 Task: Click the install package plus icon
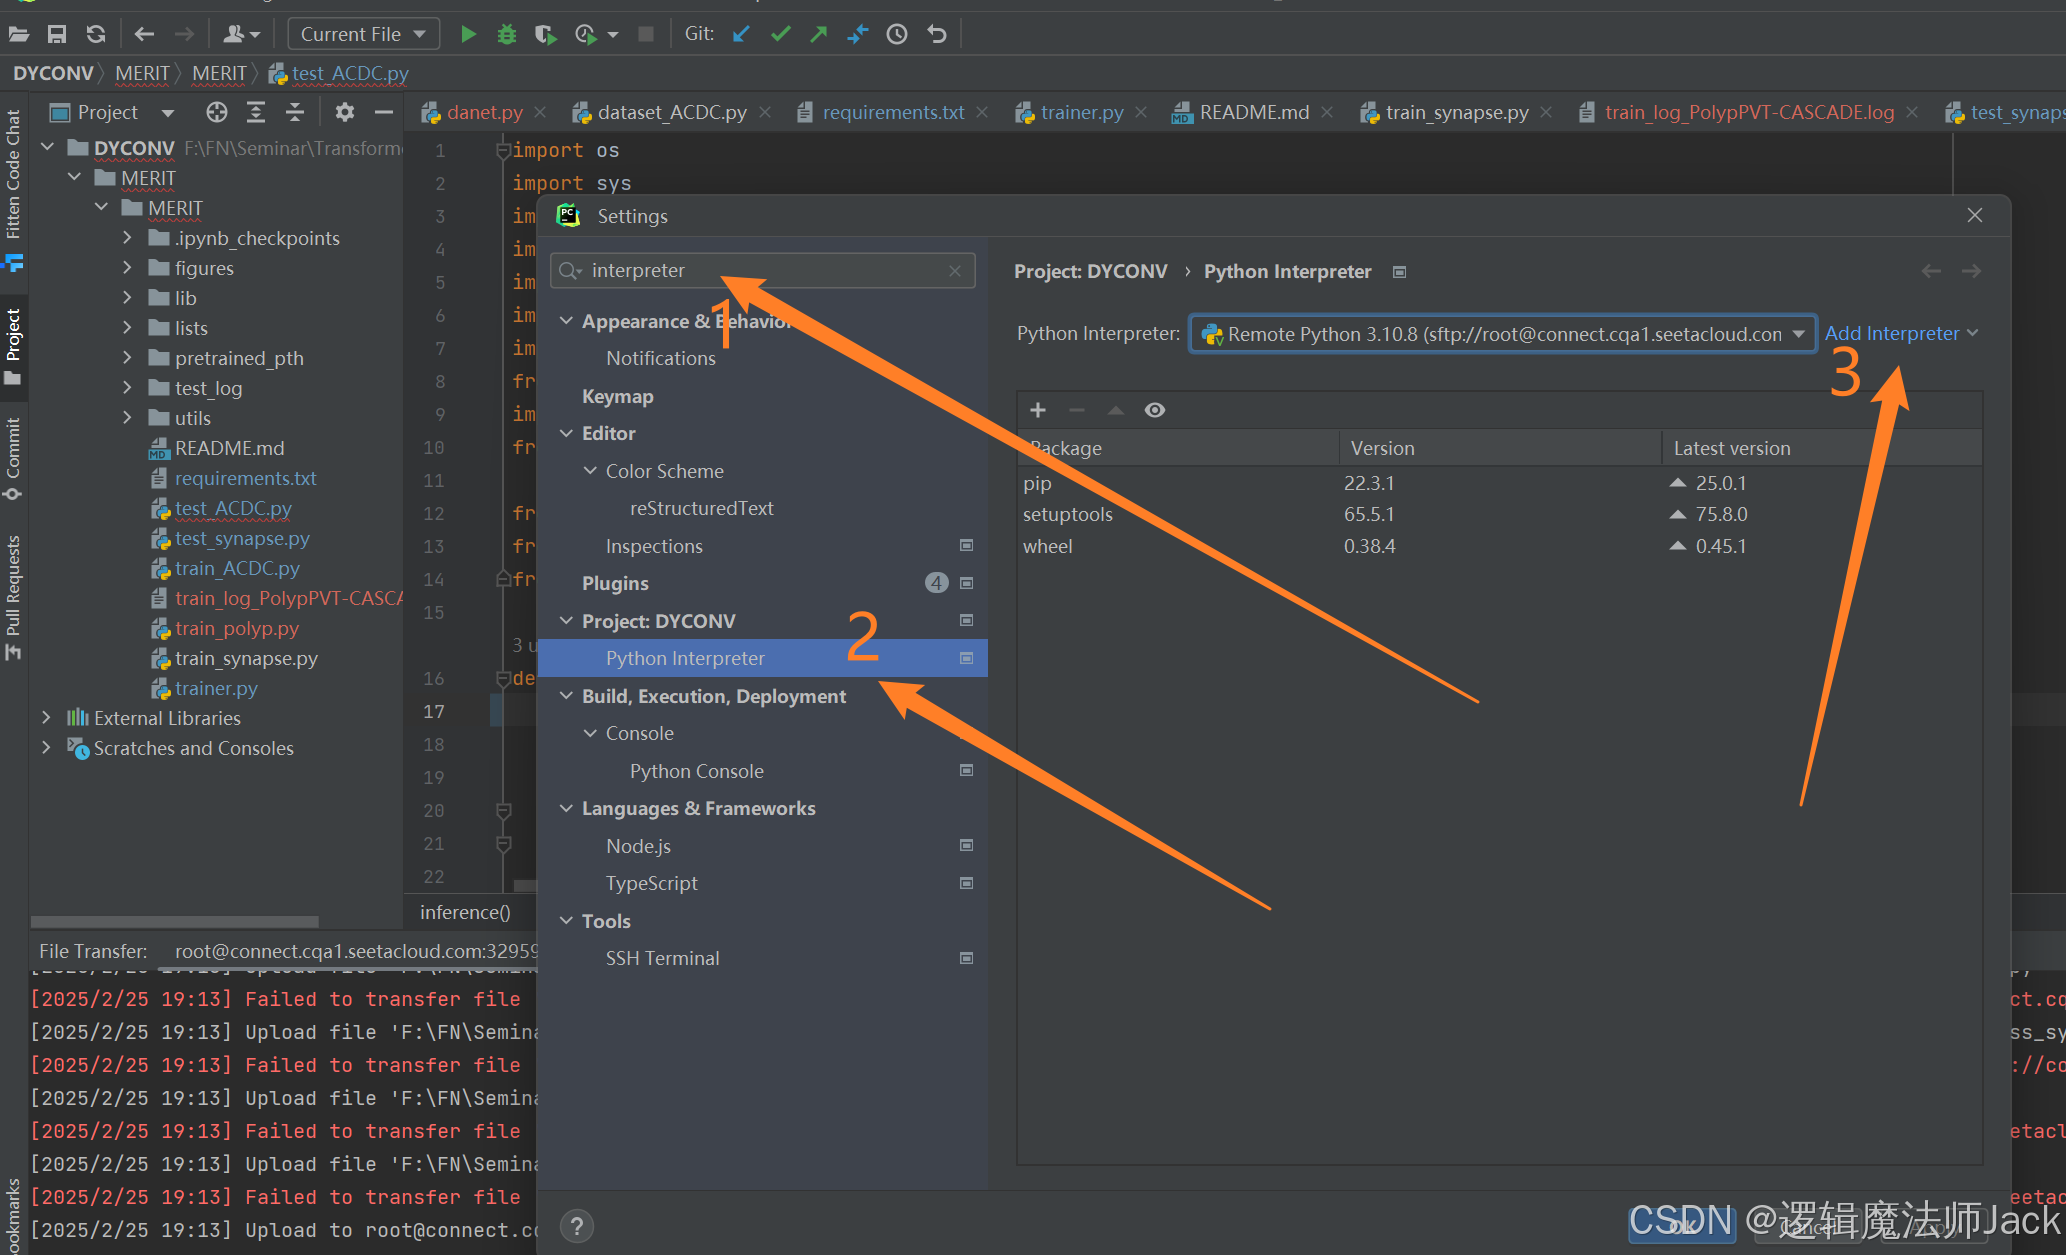[1038, 410]
